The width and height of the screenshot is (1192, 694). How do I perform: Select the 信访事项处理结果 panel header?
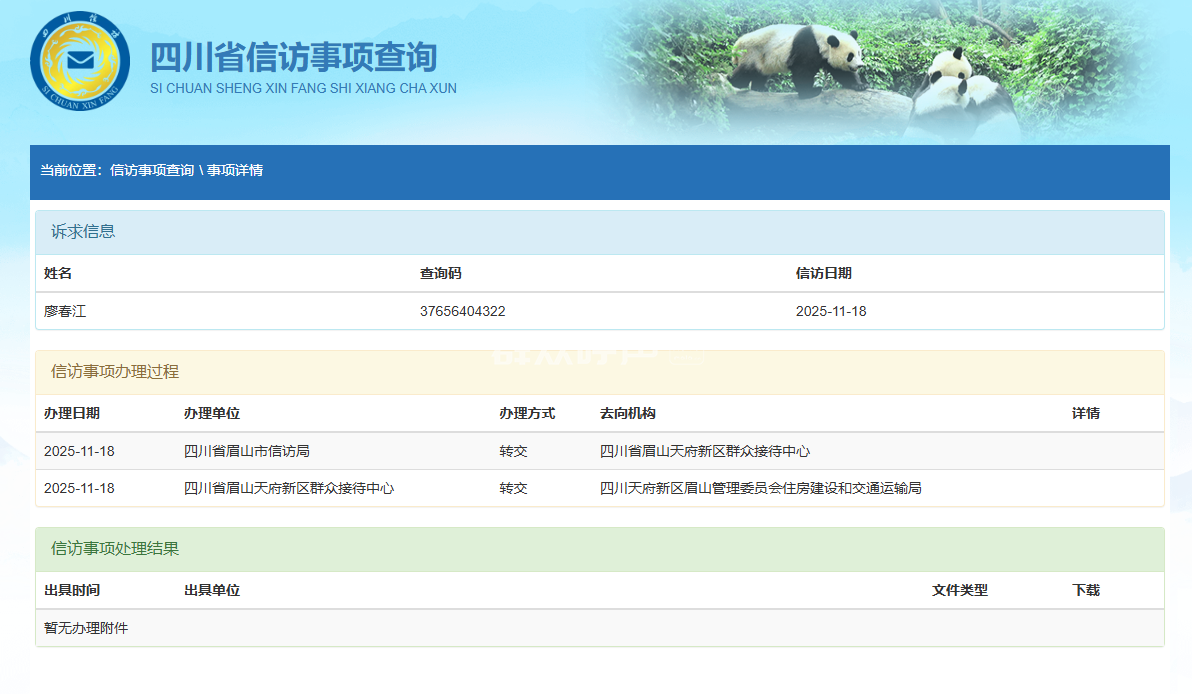(x=115, y=549)
